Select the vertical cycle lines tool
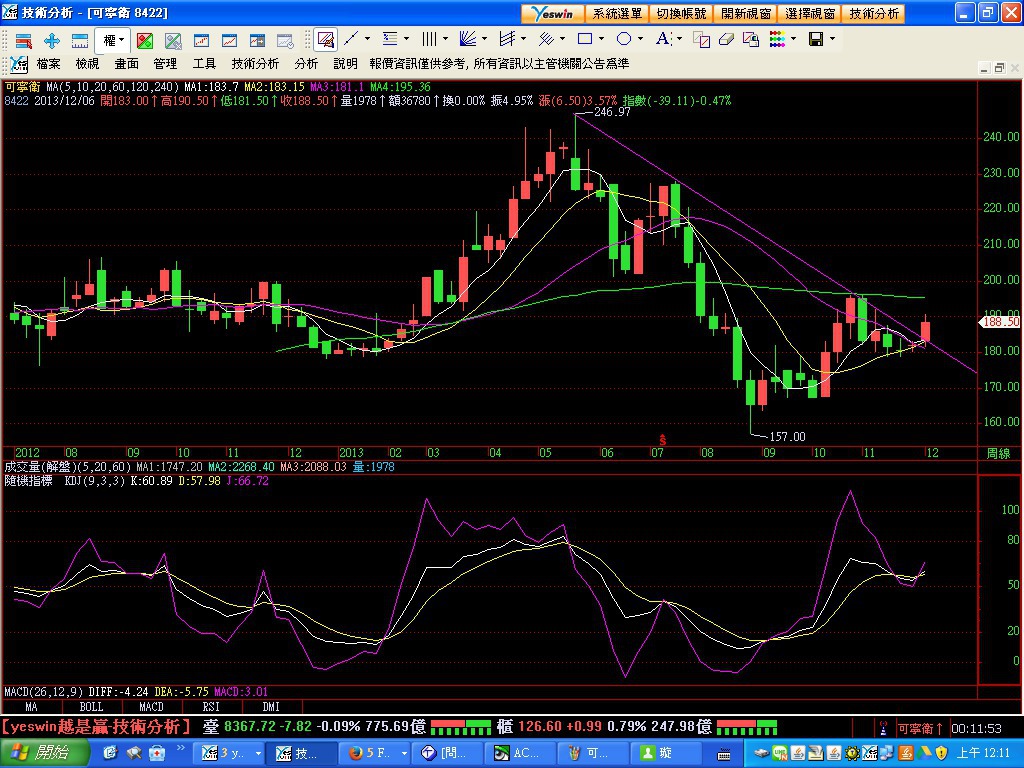 point(429,39)
